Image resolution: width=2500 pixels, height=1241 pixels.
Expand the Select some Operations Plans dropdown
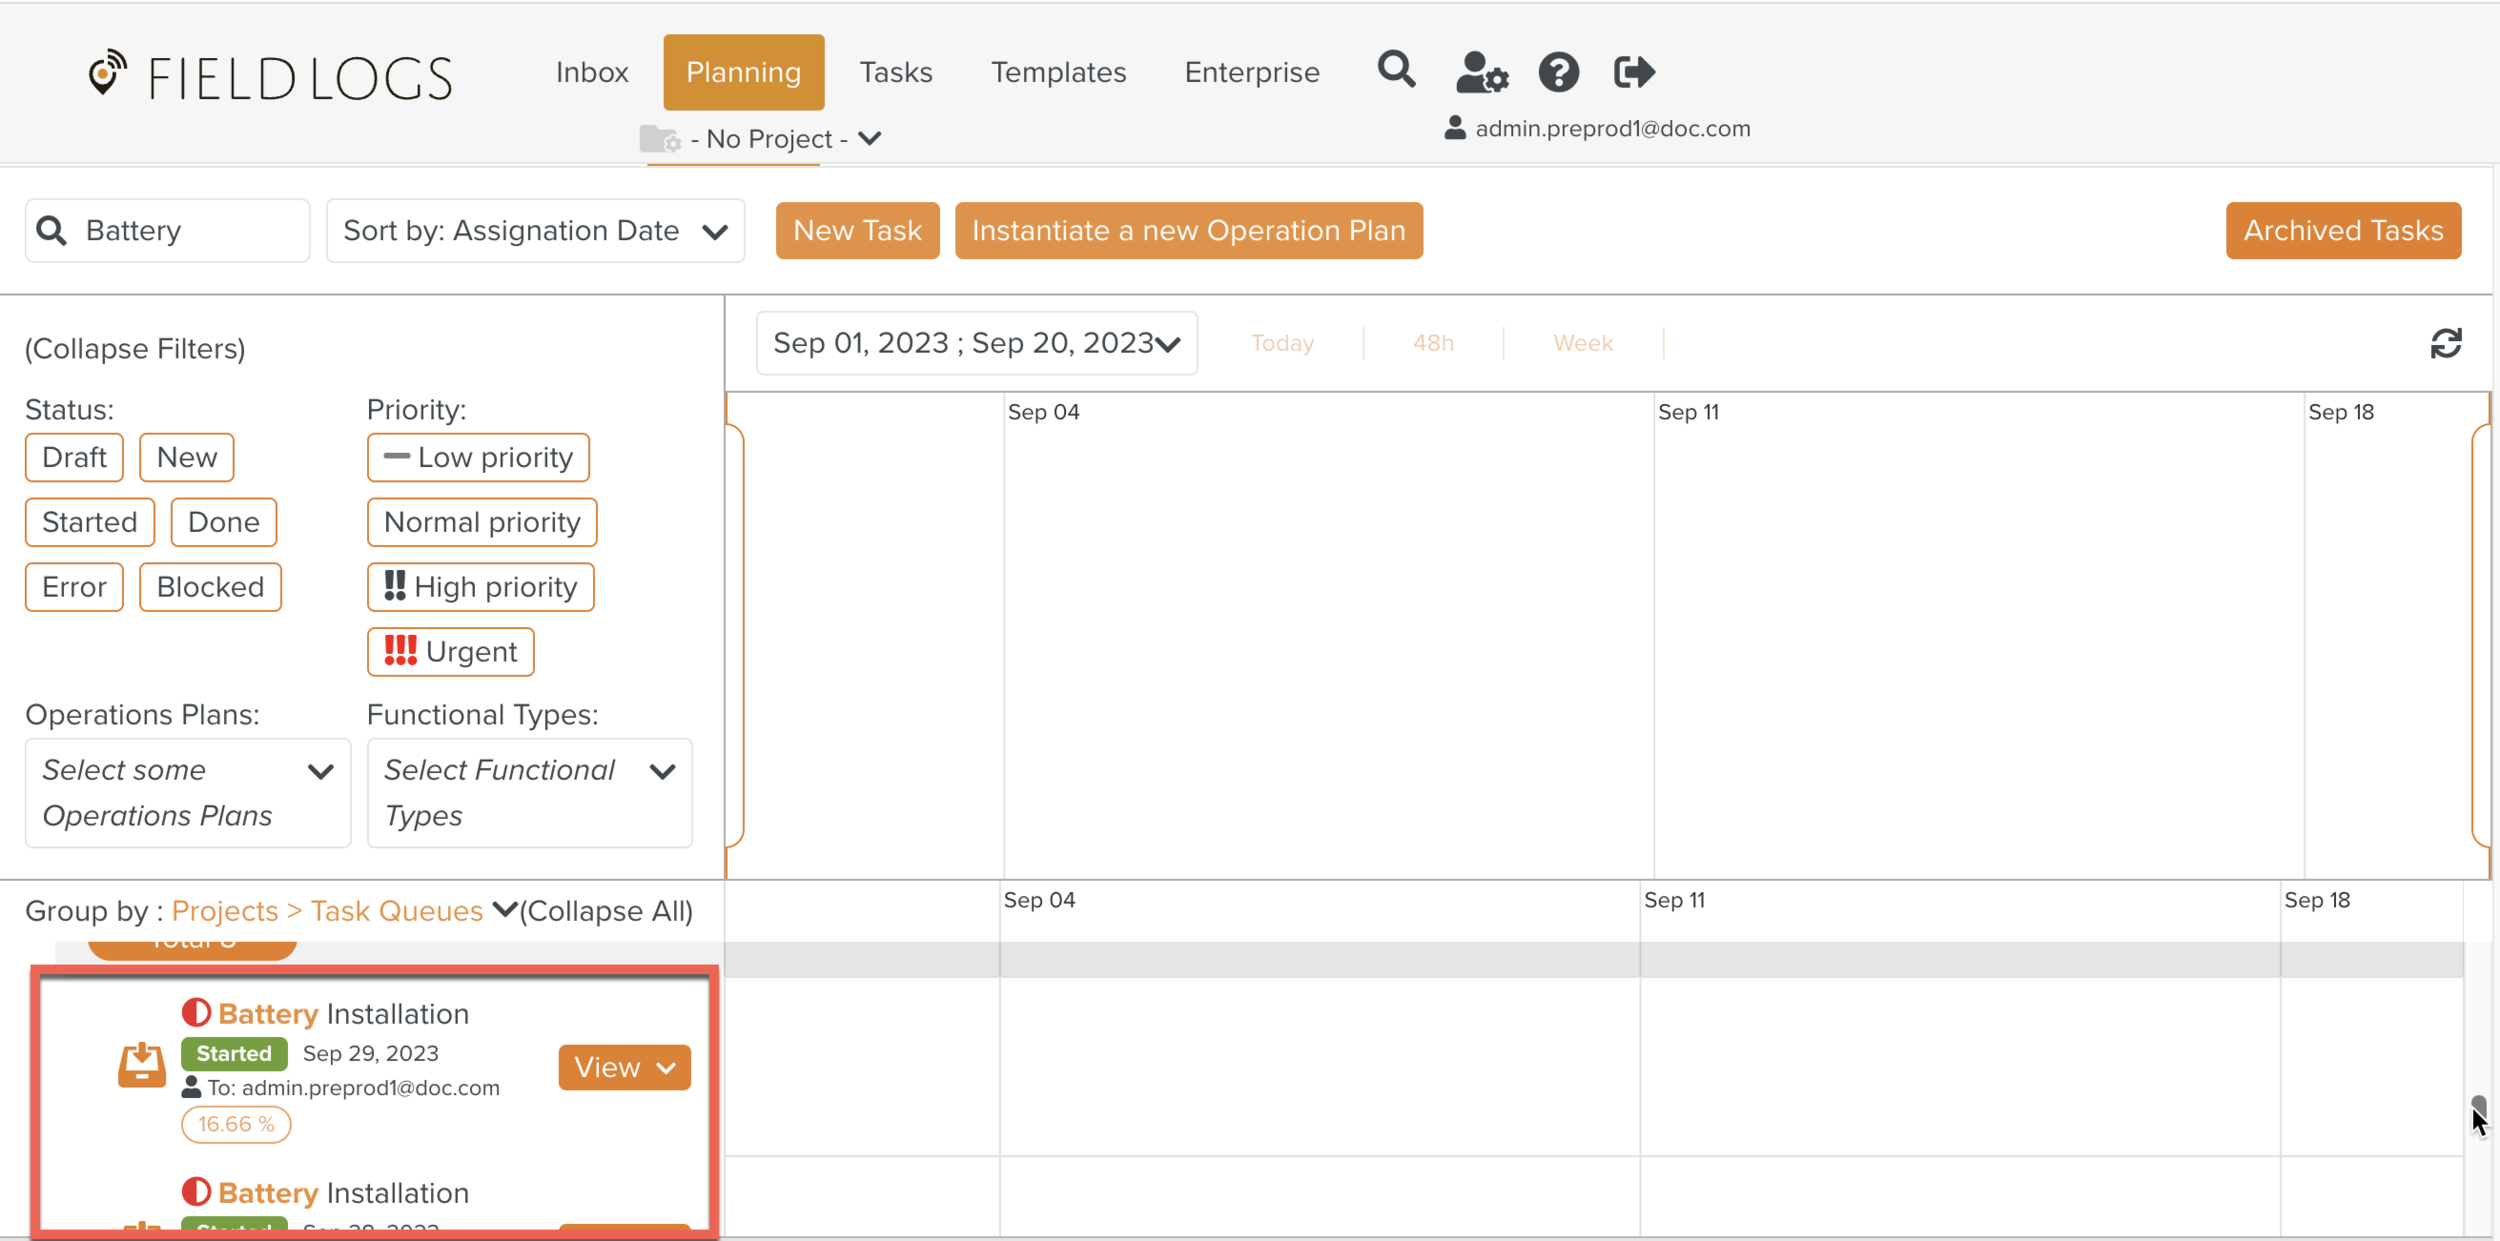pyautogui.click(x=188, y=793)
